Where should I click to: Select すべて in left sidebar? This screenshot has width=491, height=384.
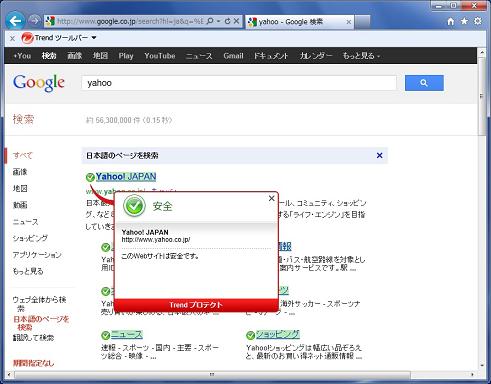click(x=23, y=155)
